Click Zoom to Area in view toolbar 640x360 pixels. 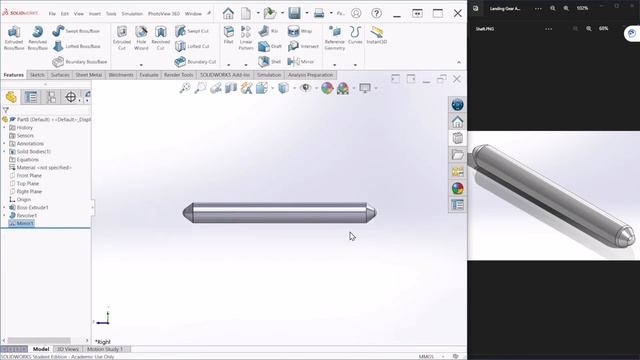click(x=200, y=88)
